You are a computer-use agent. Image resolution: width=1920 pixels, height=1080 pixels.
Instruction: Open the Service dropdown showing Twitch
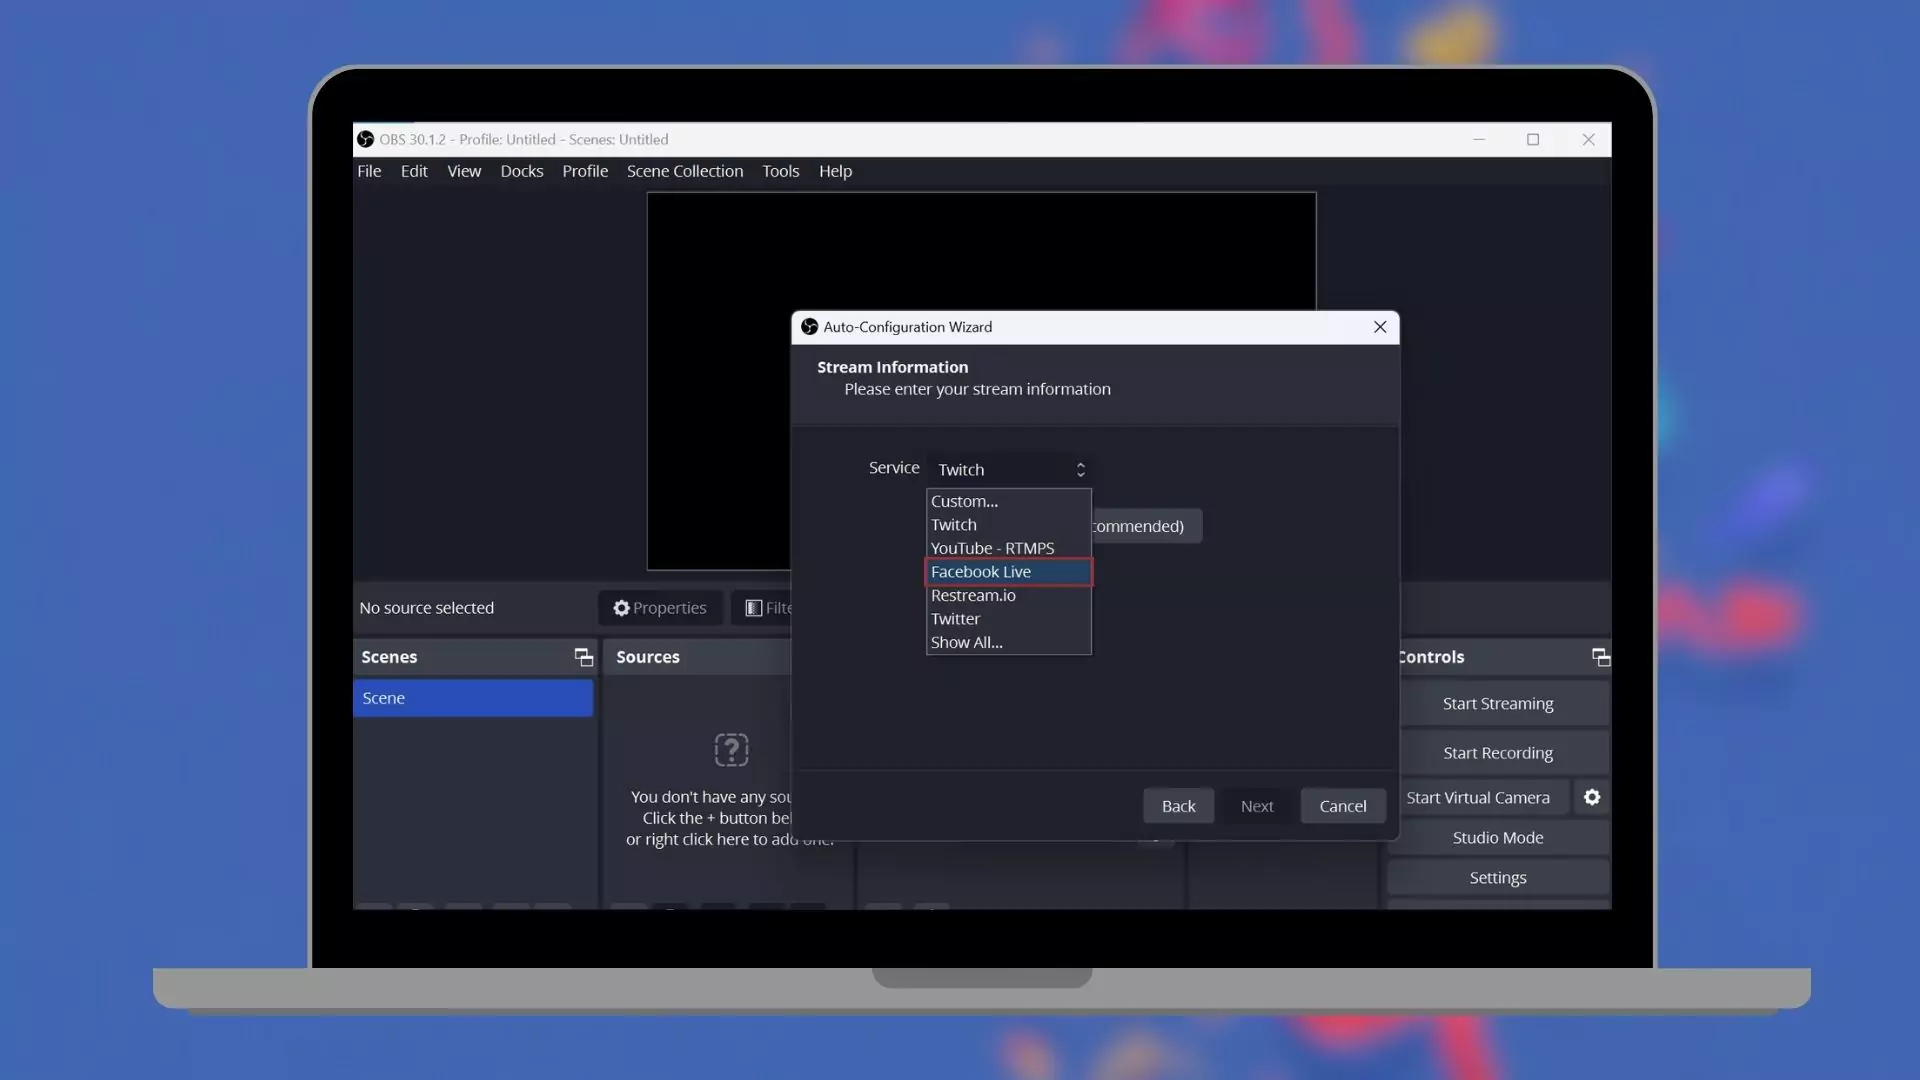pyautogui.click(x=1010, y=469)
